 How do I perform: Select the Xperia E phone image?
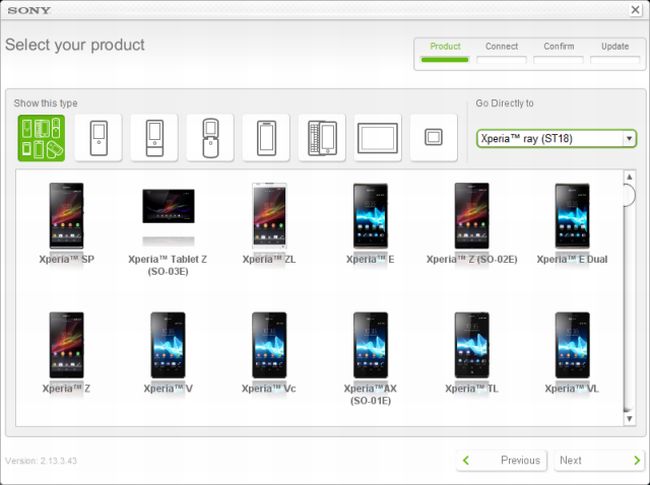click(x=370, y=216)
